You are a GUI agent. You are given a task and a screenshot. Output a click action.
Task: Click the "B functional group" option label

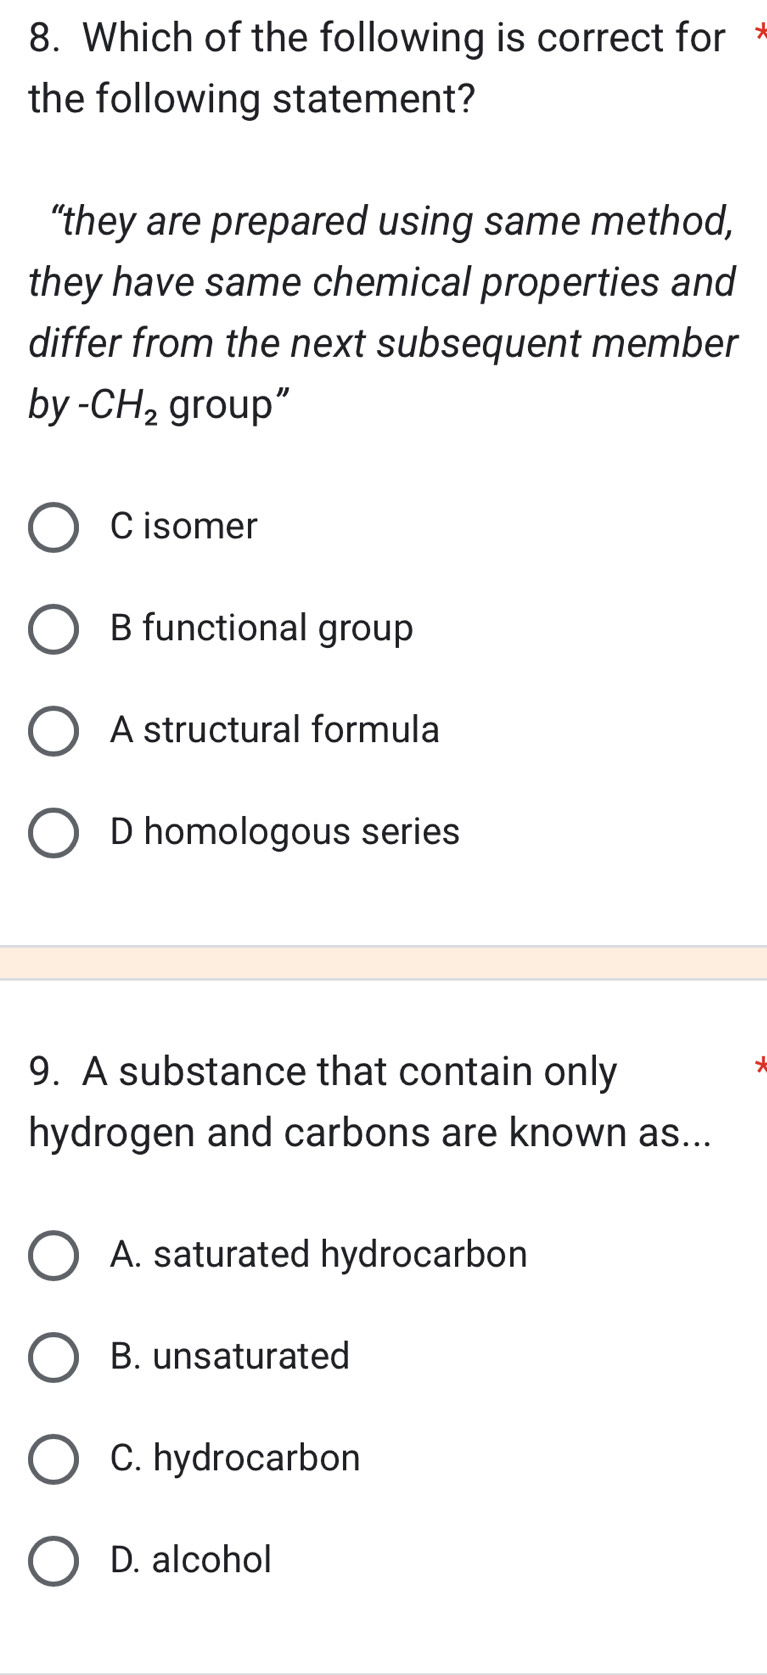(261, 629)
